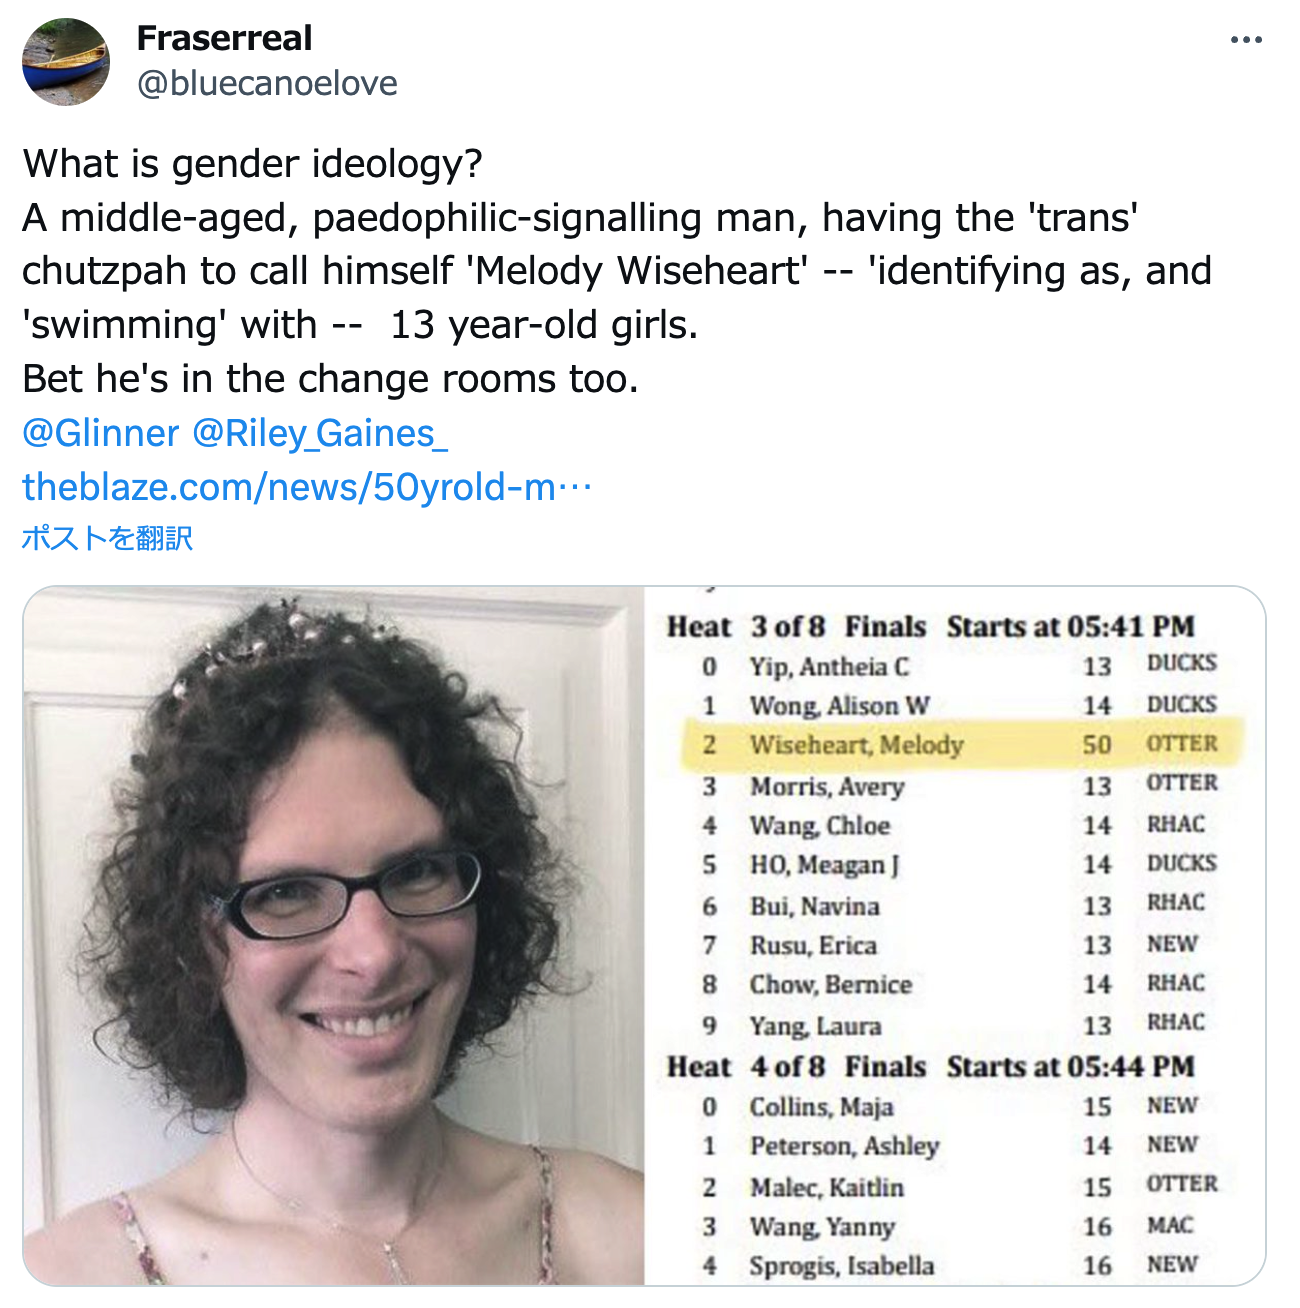This screenshot has width=1300, height=1308.
Task: Open the portrait photo in the attached image
Action: click(334, 935)
